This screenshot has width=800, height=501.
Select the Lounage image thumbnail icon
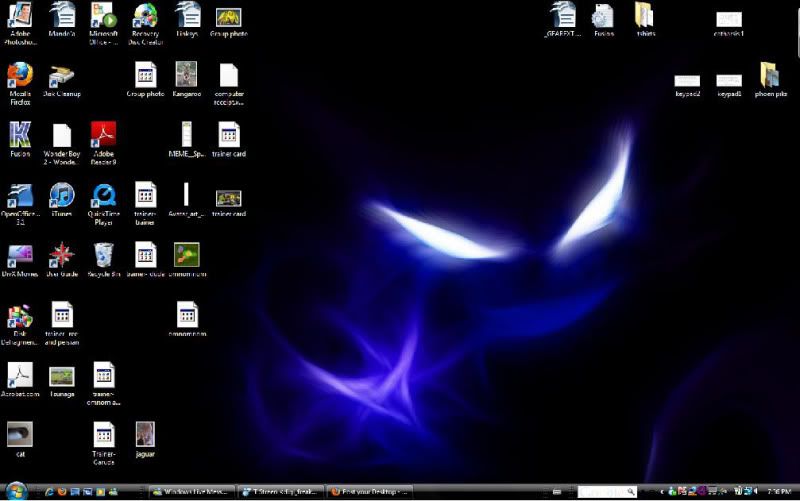62,377
